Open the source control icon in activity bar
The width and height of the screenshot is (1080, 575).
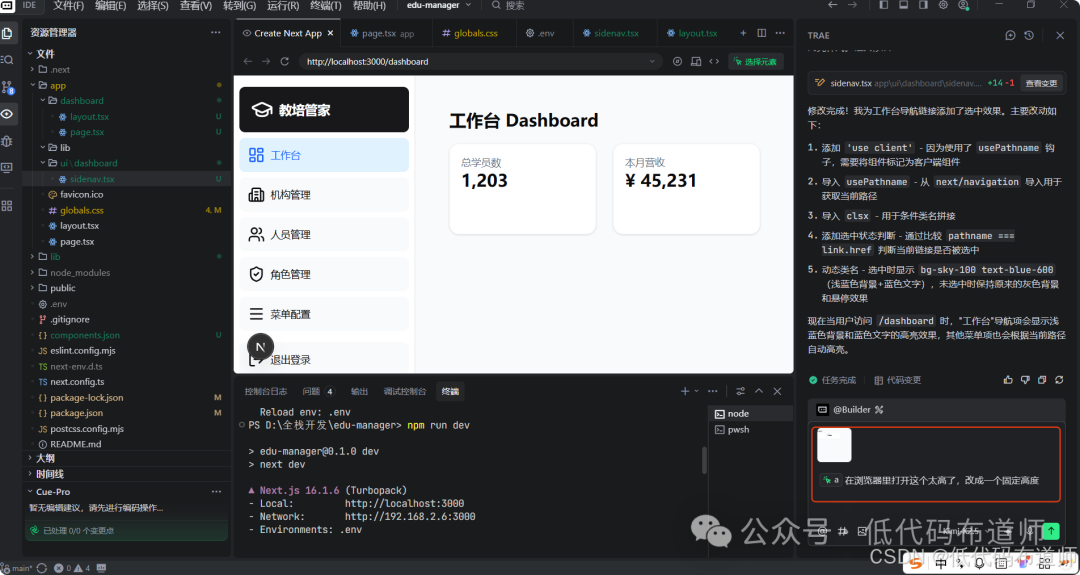(x=7, y=87)
